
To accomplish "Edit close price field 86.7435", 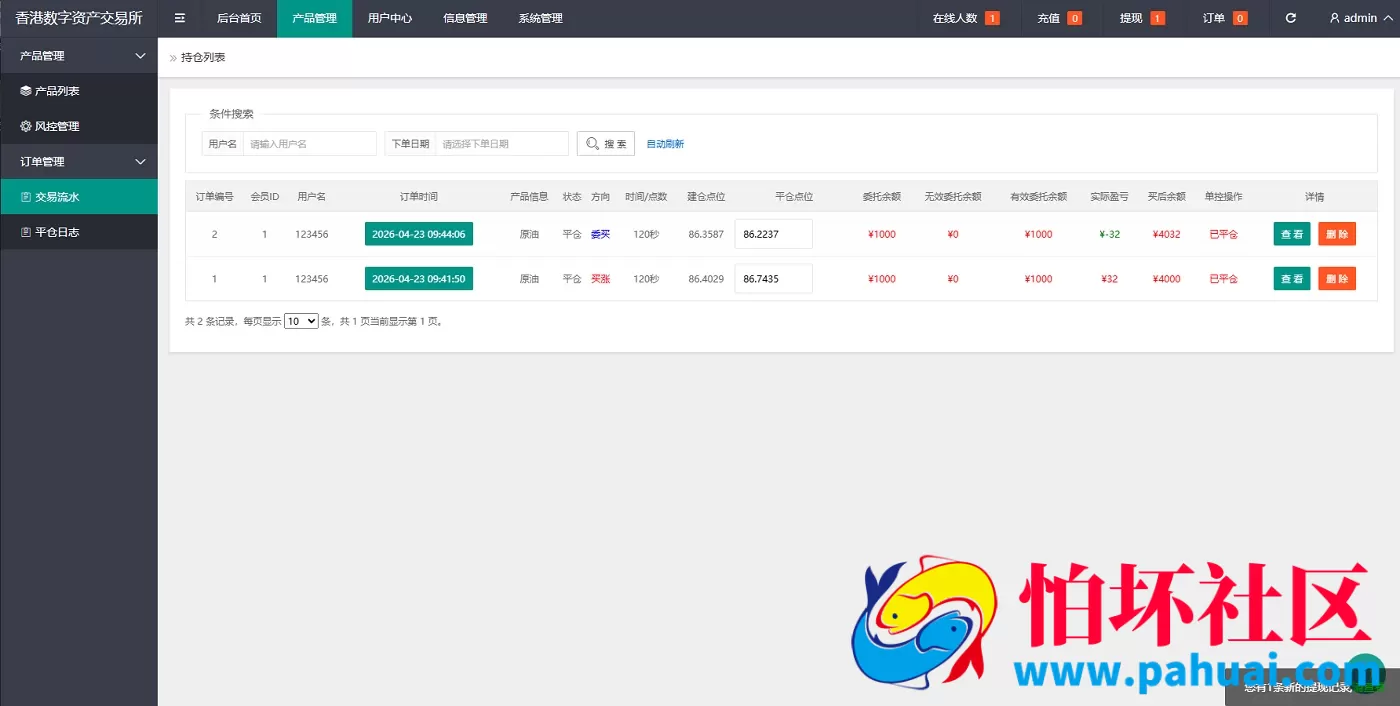I will pyautogui.click(x=774, y=279).
